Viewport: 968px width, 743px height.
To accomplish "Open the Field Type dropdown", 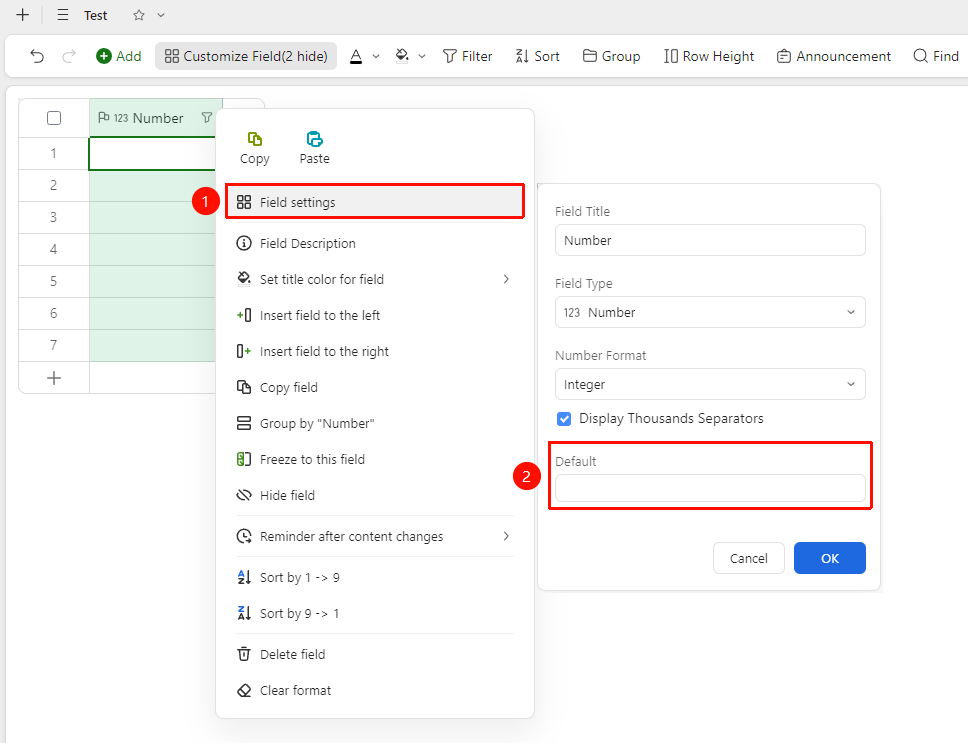I will pos(710,312).
